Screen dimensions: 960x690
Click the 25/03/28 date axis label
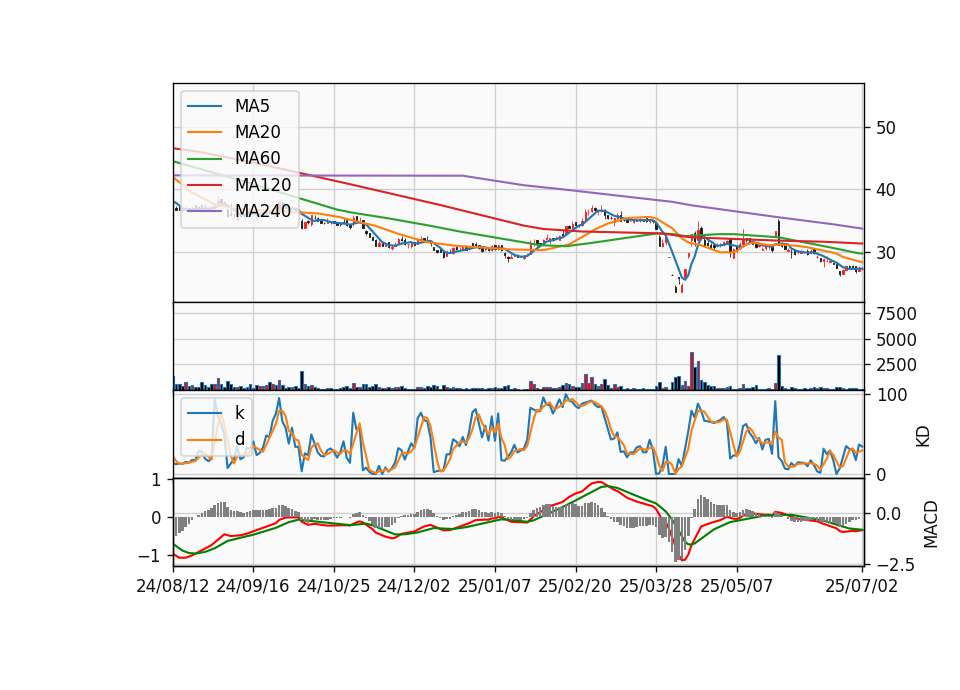click(x=656, y=586)
